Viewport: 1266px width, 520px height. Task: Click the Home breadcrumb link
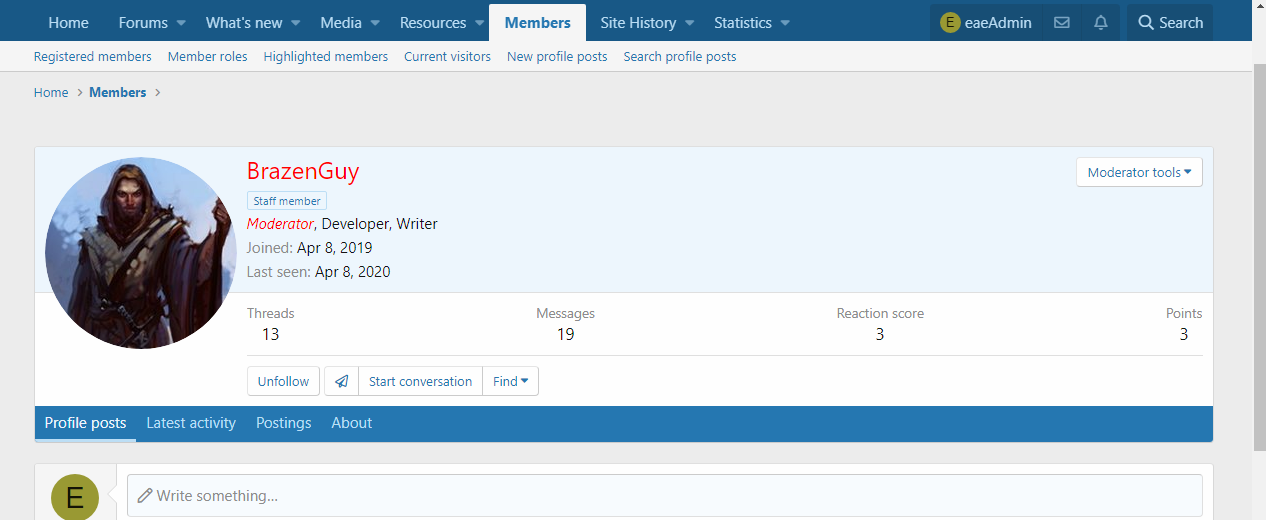tap(51, 92)
